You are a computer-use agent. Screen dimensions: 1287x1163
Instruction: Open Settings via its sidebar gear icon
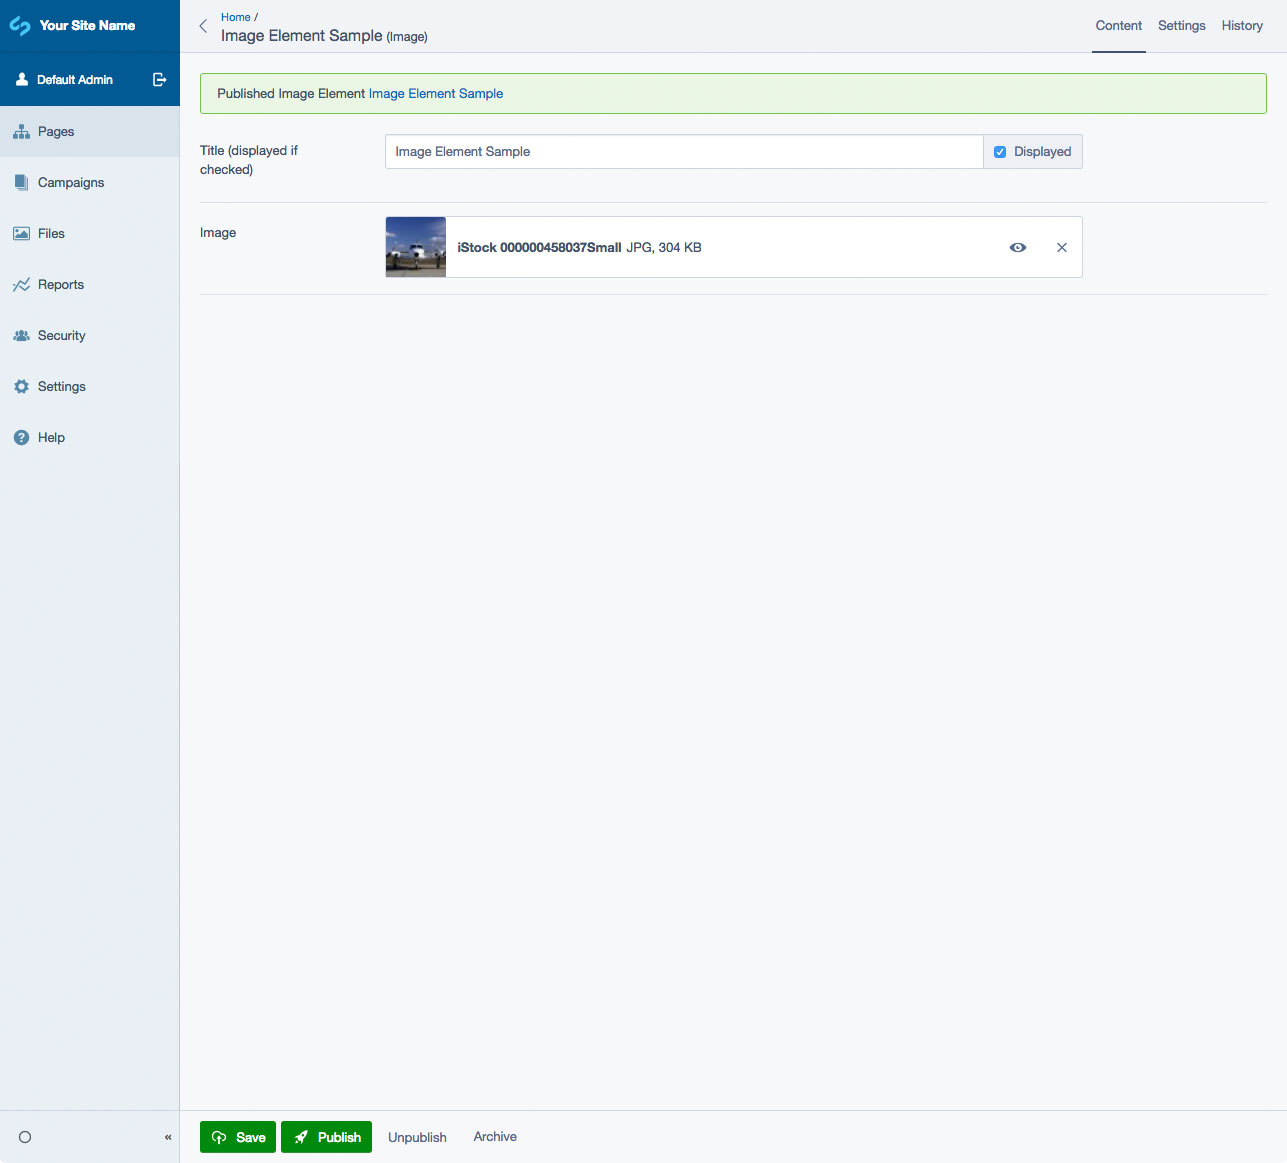pos(21,387)
